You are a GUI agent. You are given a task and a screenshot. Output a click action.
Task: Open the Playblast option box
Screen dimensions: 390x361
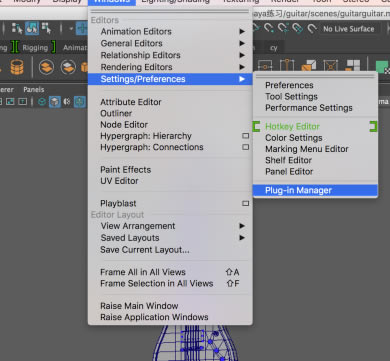tap(246, 203)
